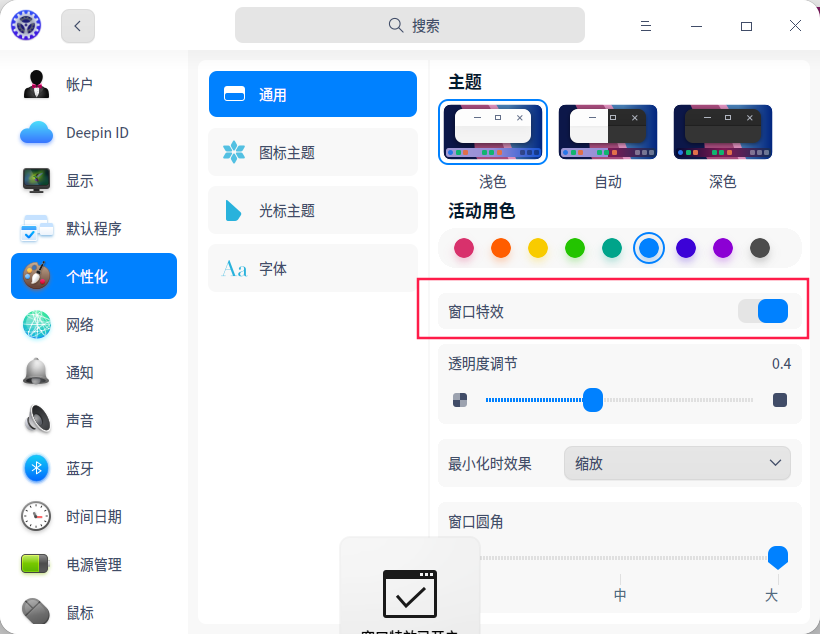Click the Network (网络) globe icon
This screenshot has height=634, width=820.
point(36,324)
